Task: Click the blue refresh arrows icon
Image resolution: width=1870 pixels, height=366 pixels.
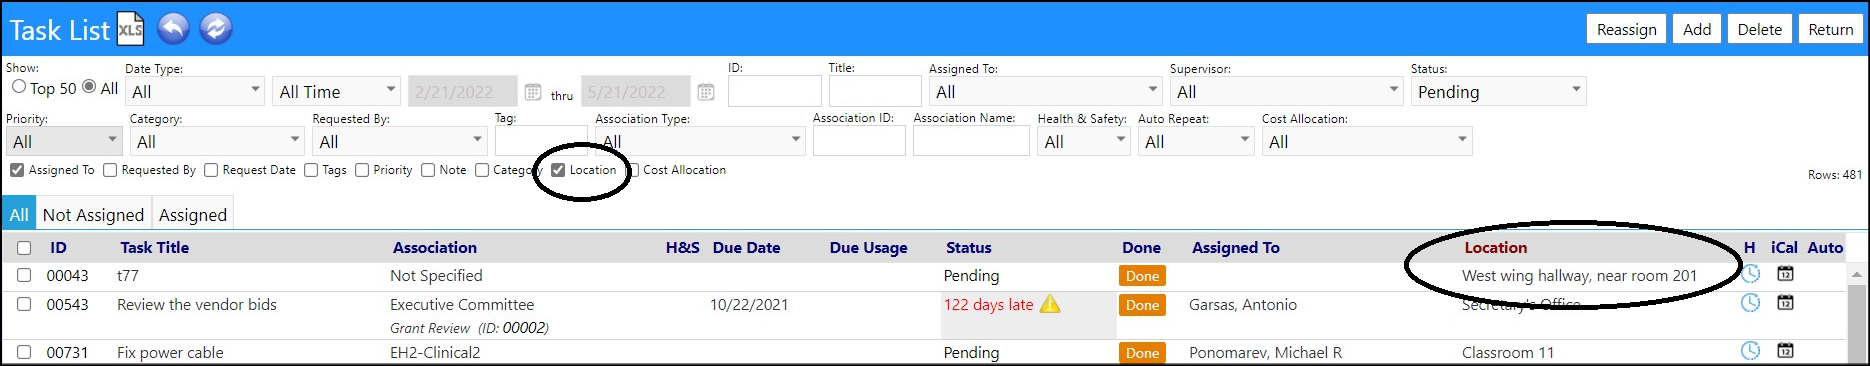Action: coord(216,28)
